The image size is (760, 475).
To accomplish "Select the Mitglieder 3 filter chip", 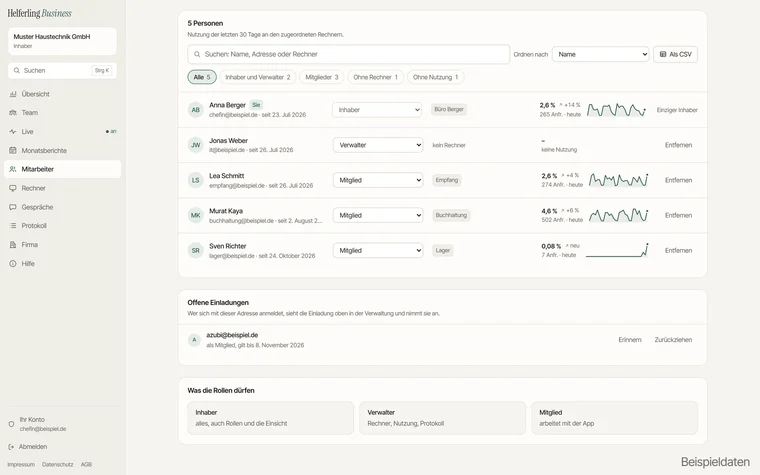I will (x=321, y=77).
